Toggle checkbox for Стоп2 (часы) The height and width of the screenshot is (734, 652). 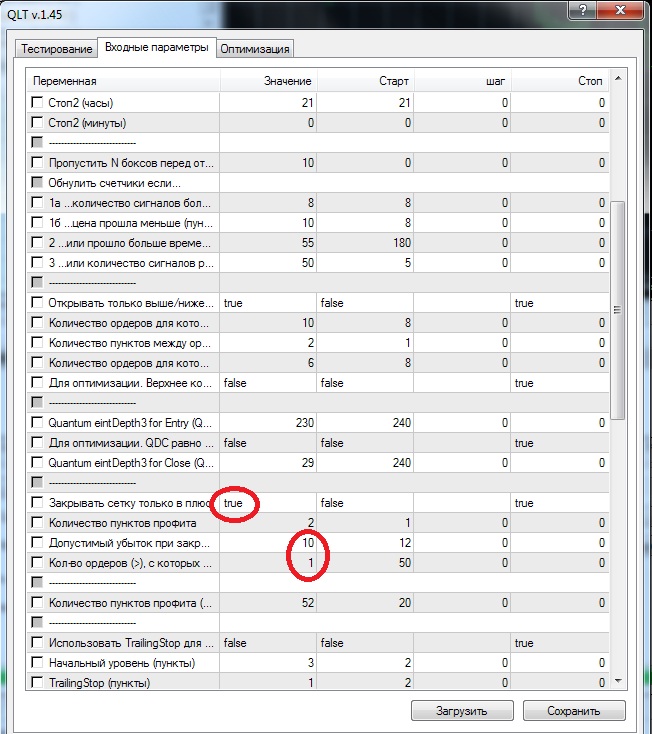point(37,102)
